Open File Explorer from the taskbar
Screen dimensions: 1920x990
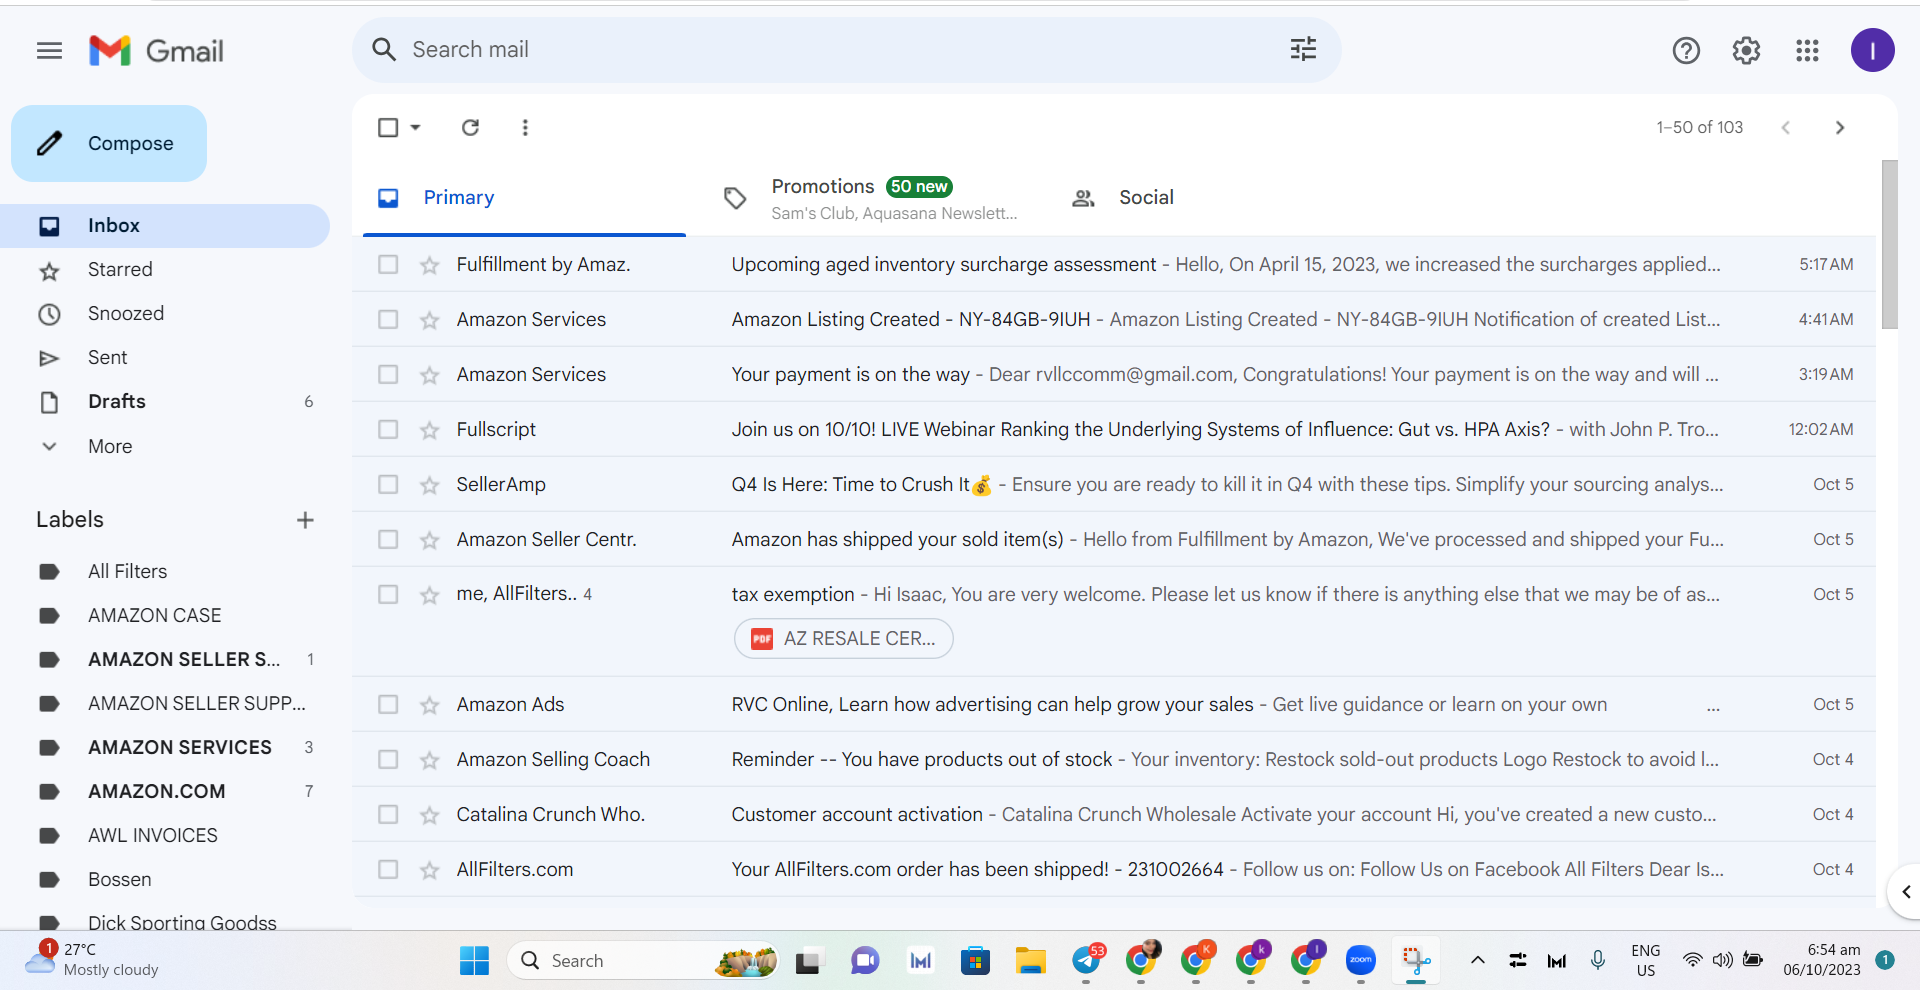(x=1030, y=961)
